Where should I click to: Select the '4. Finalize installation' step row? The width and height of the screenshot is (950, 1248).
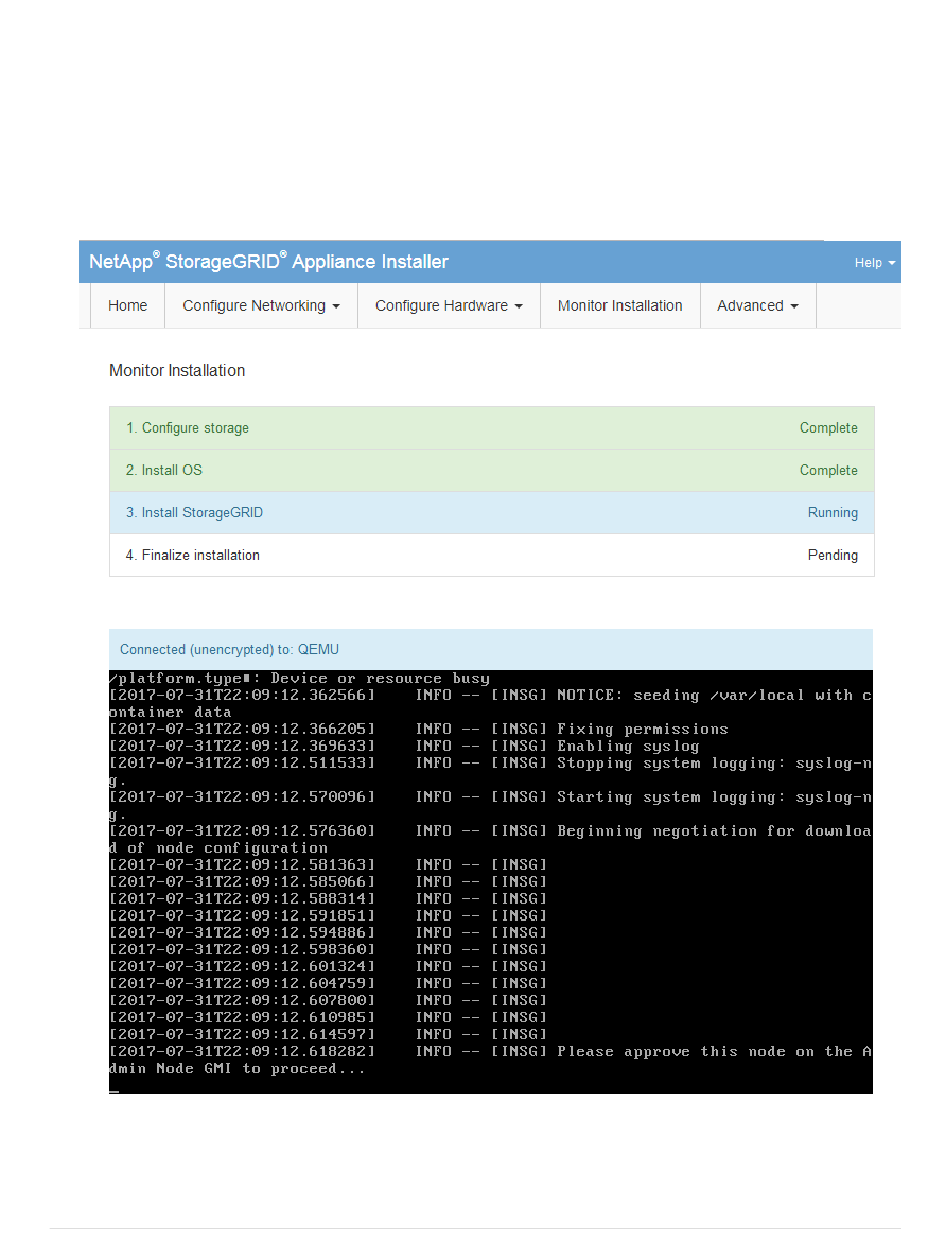491,554
